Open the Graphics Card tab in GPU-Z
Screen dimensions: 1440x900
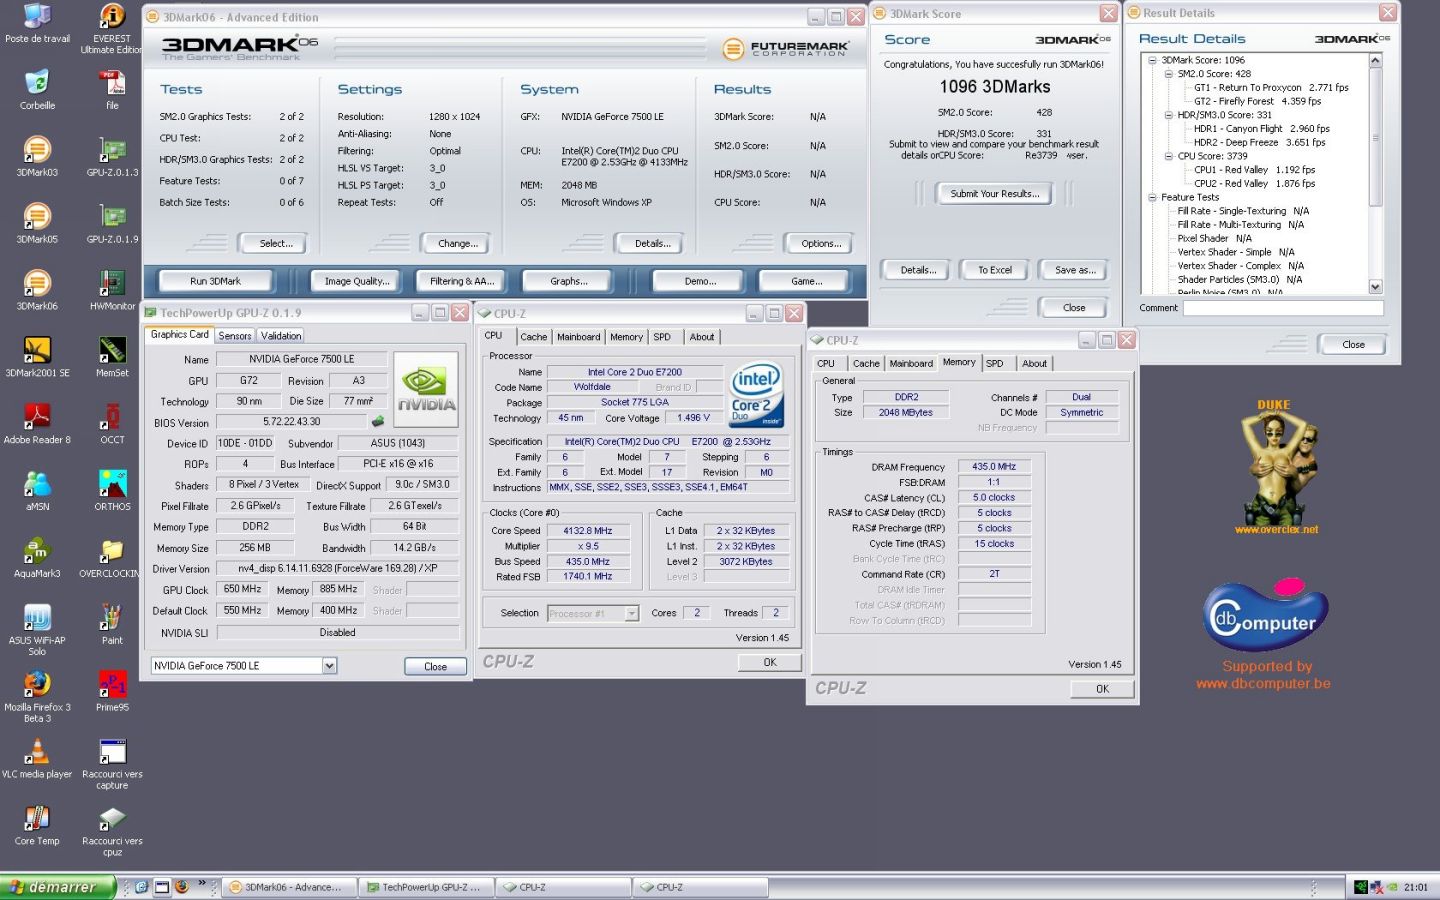click(180, 335)
